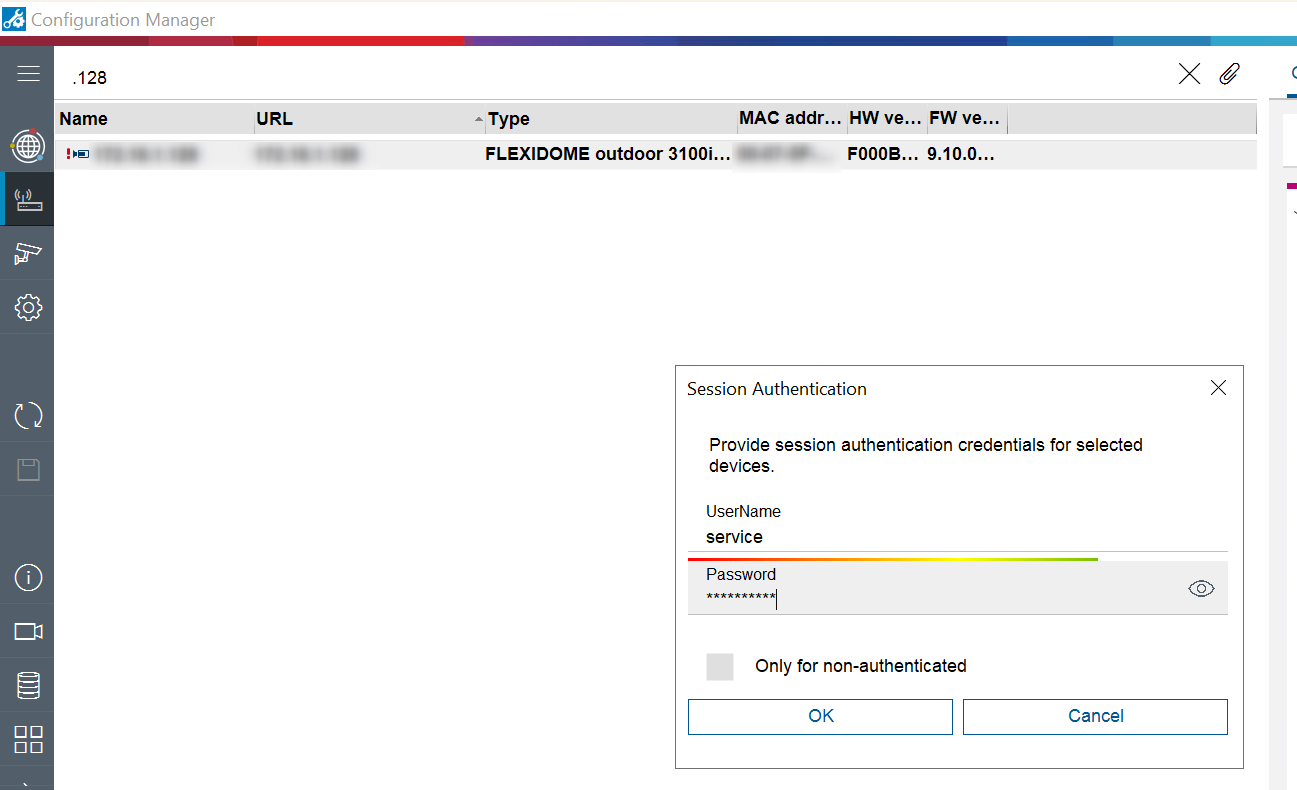Sort by Name column header

84,119
